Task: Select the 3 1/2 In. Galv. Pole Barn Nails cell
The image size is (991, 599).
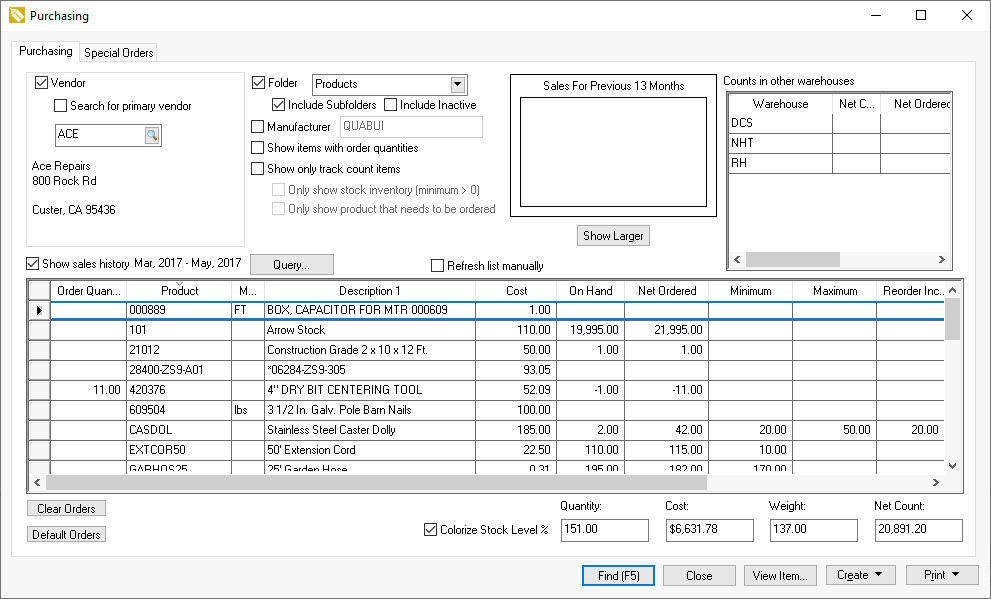Action: coord(370,410)
